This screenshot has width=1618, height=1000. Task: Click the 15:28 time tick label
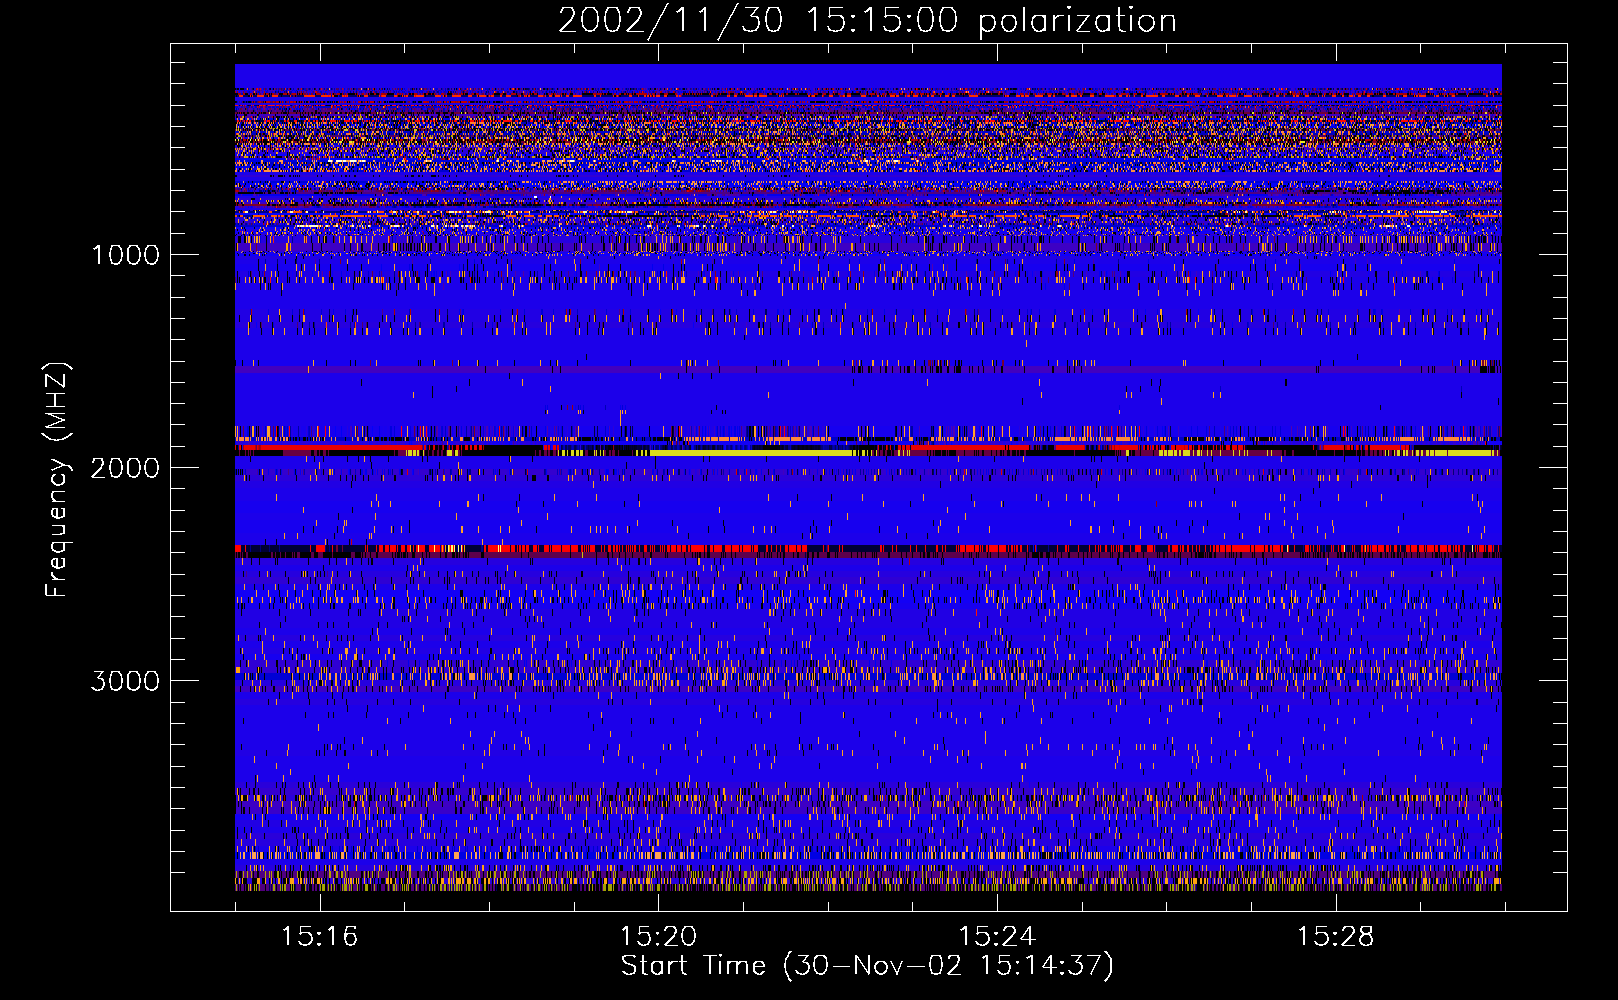[x=1335, y=937]
